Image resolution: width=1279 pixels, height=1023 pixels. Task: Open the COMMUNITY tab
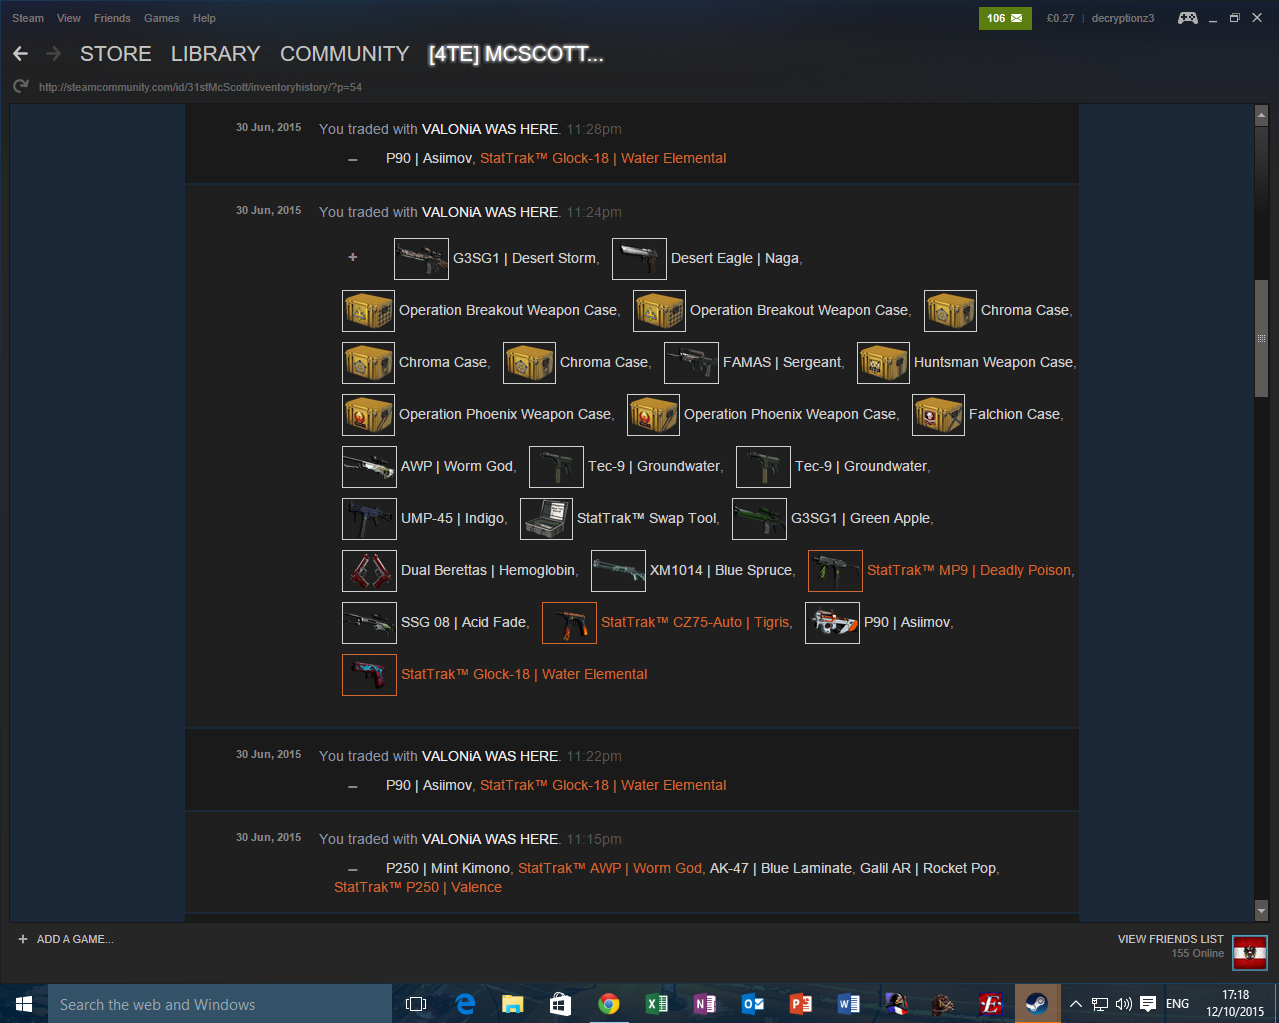(344, 54)
